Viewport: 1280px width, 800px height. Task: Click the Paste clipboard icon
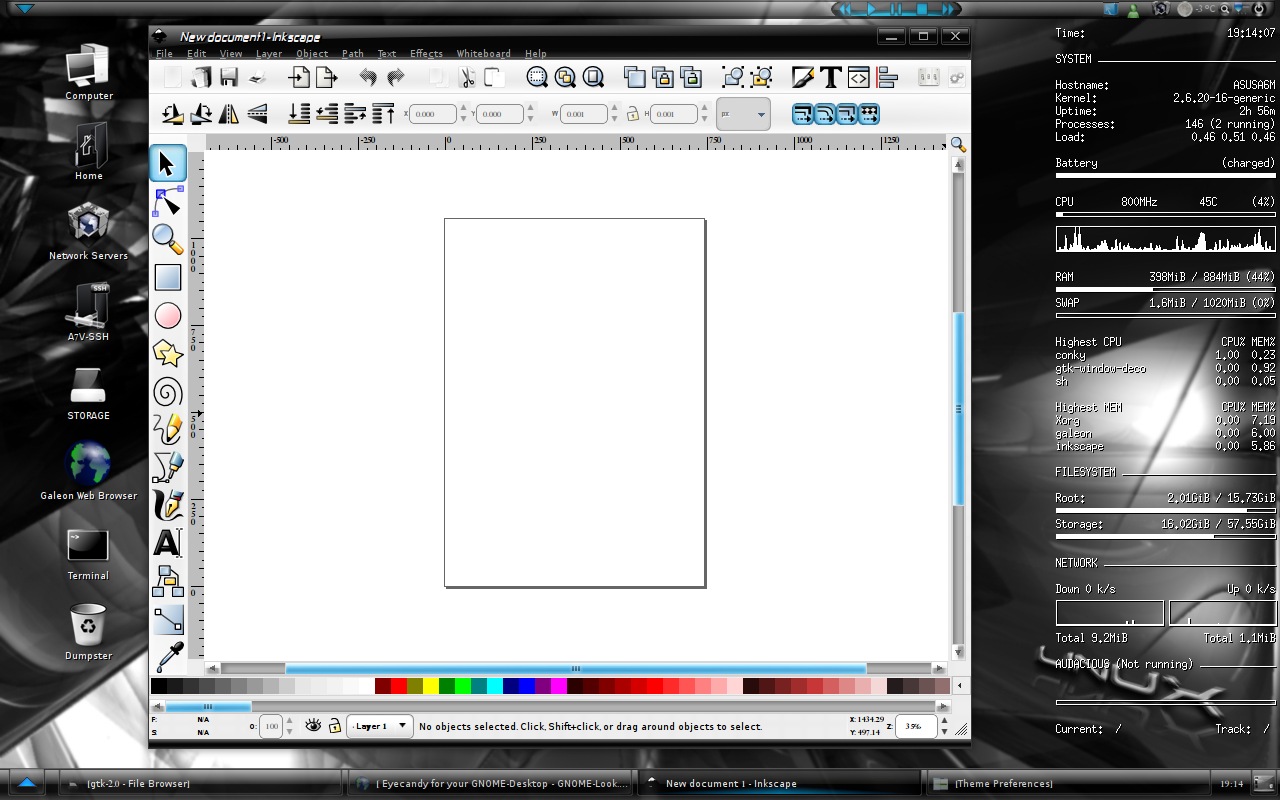point(494,77)
